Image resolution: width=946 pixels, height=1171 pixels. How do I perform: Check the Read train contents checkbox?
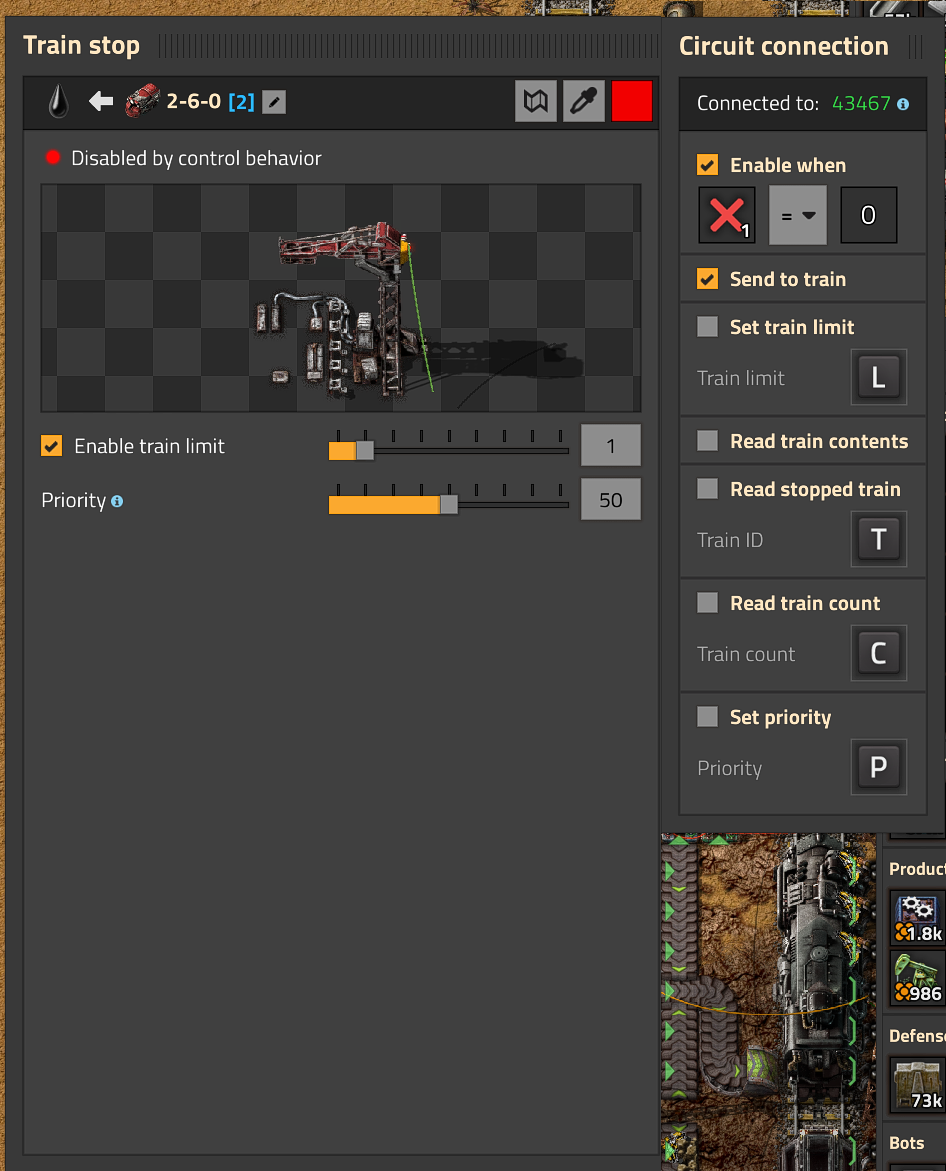(x=707, y=441)
